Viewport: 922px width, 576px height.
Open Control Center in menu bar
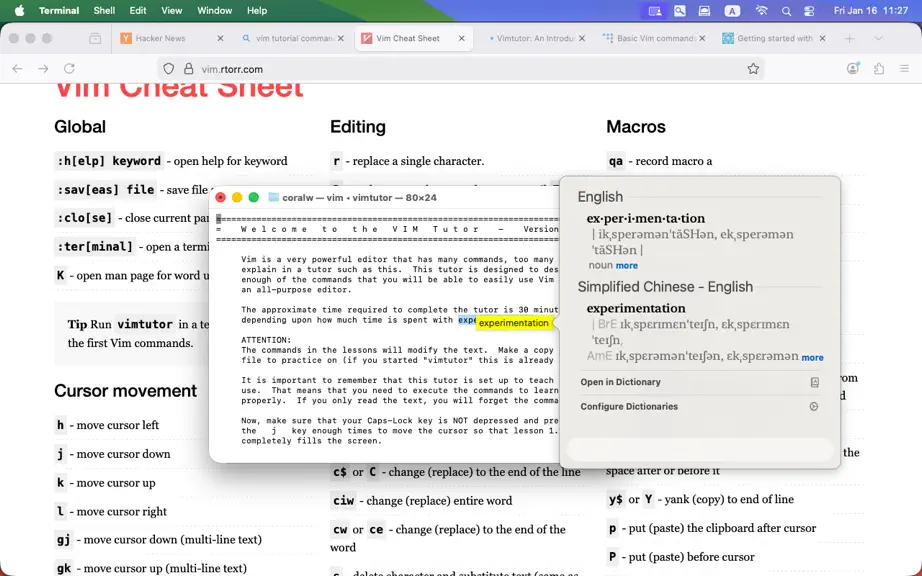coord(809,11)
